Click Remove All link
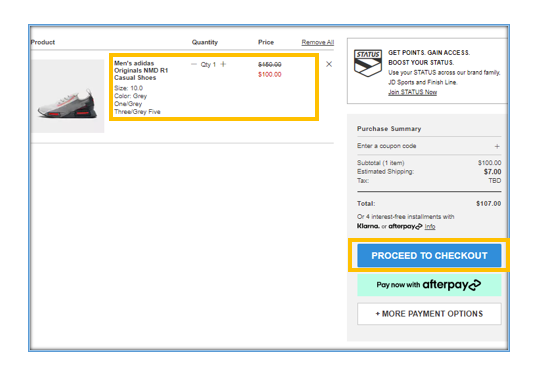The image size is (549, 368). pyautogui.click(x=318, y=42)
